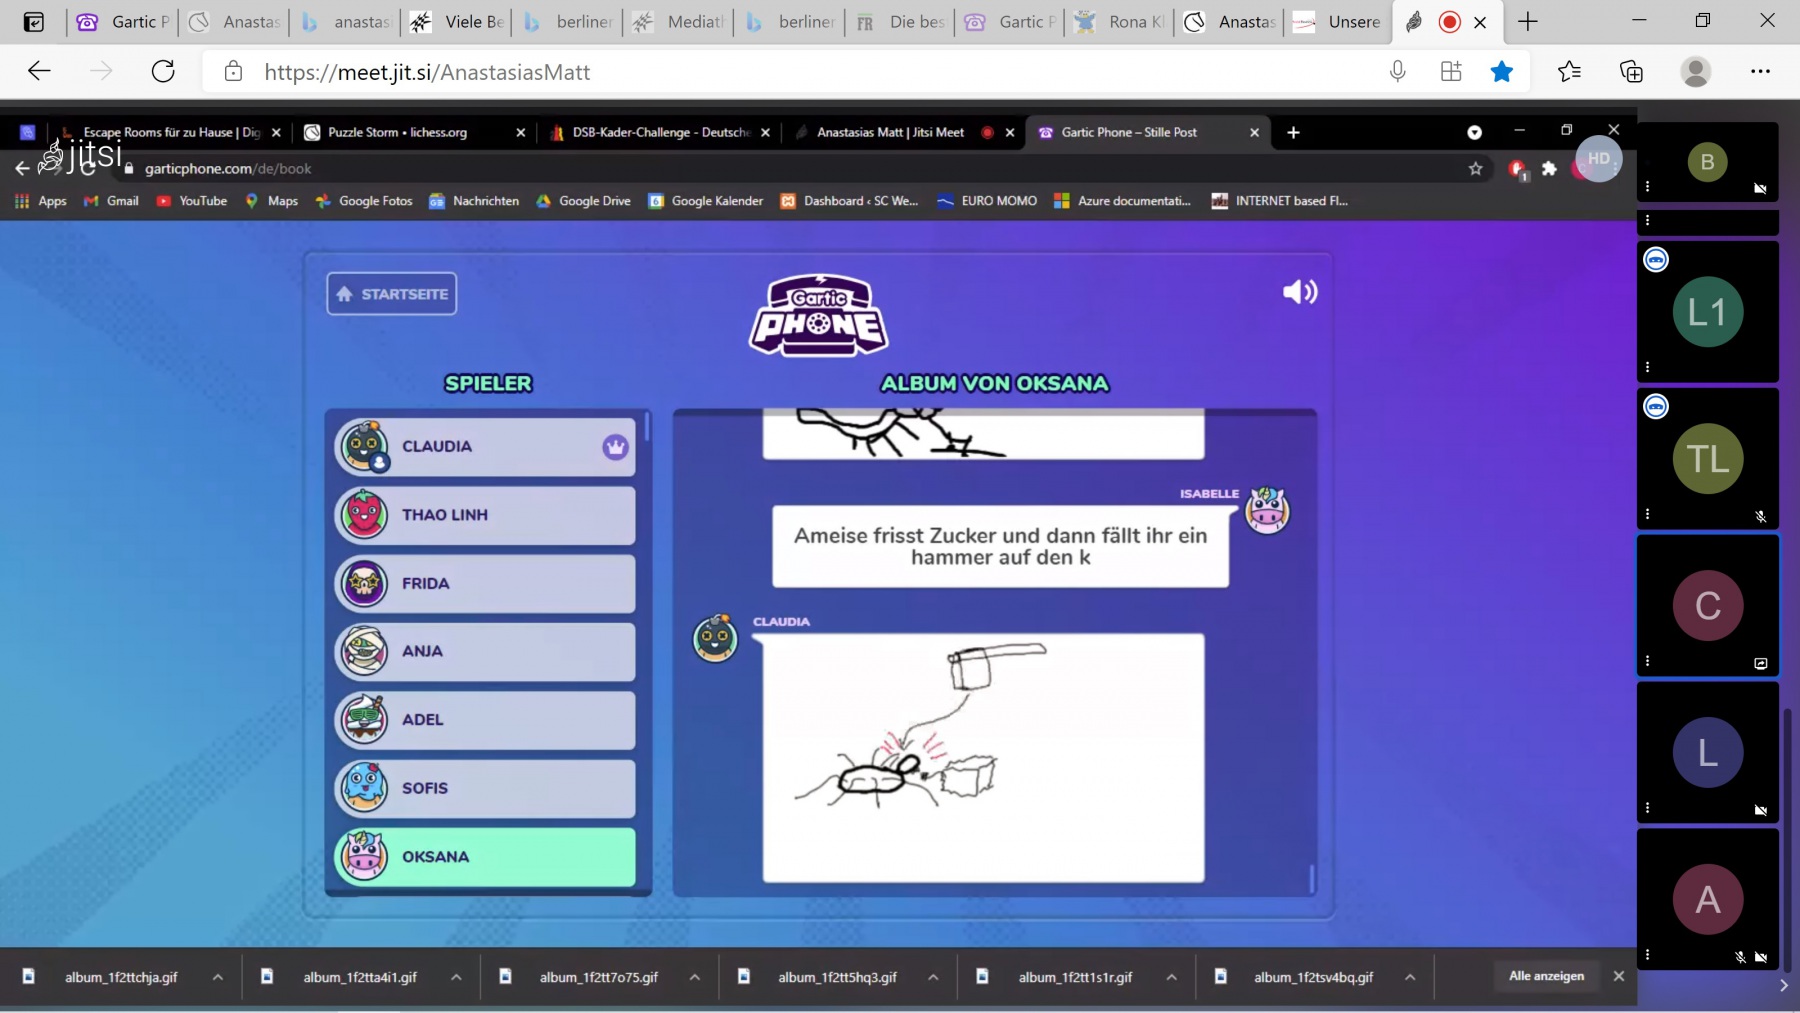Open the Edge settings three-dot menu
Viewport: 1800px width, 1013px height.
point(1760,71)
